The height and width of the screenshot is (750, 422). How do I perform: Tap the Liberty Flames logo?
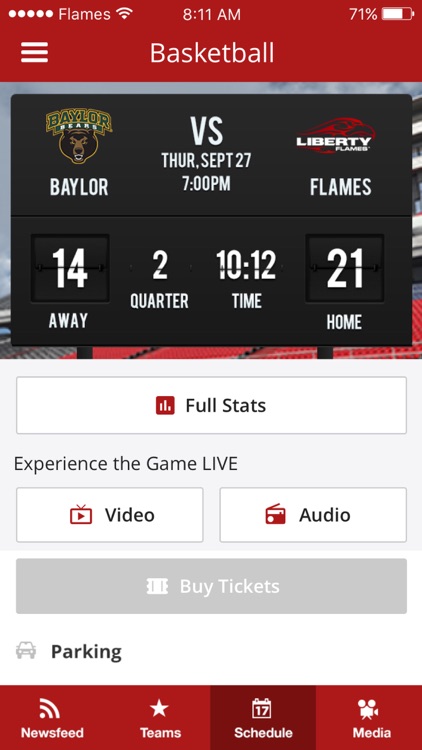(334, 136)
